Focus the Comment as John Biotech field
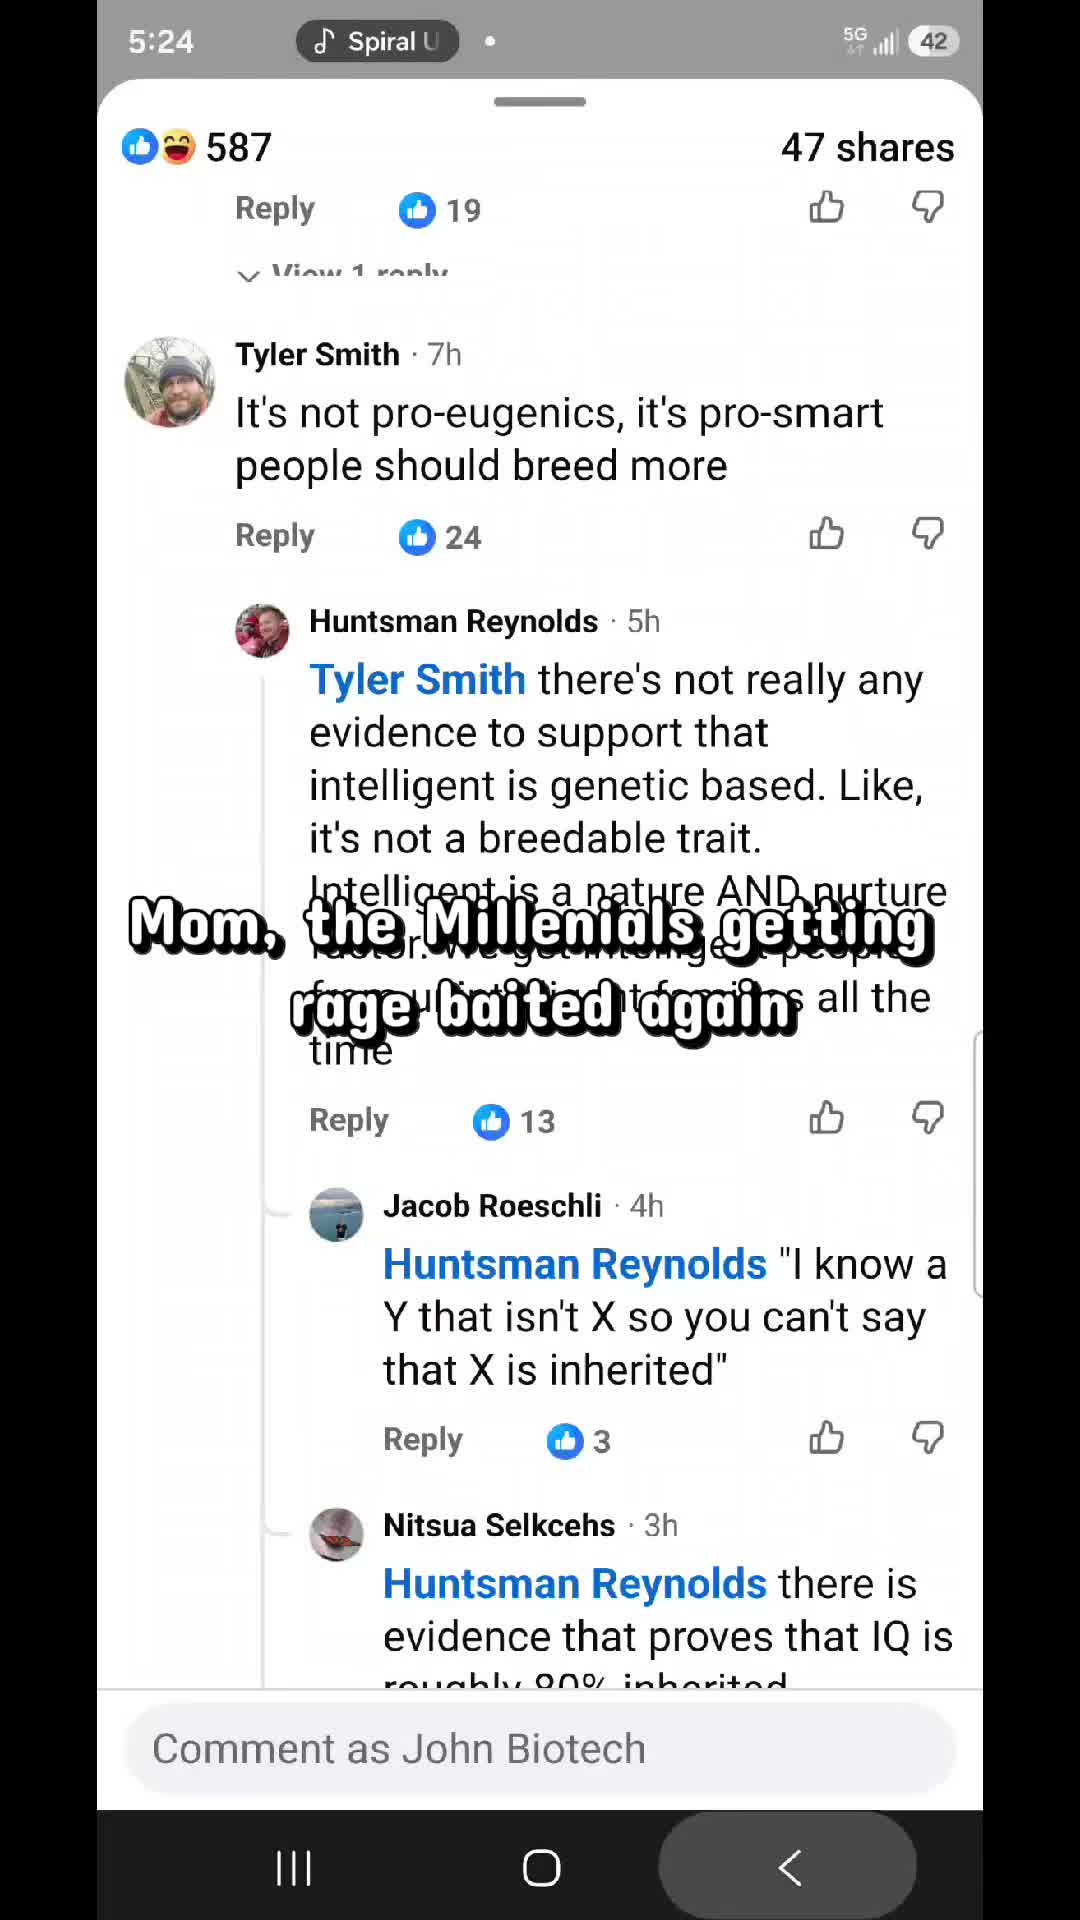This screenshot has height=1920, width=1080. [540, 1749]
